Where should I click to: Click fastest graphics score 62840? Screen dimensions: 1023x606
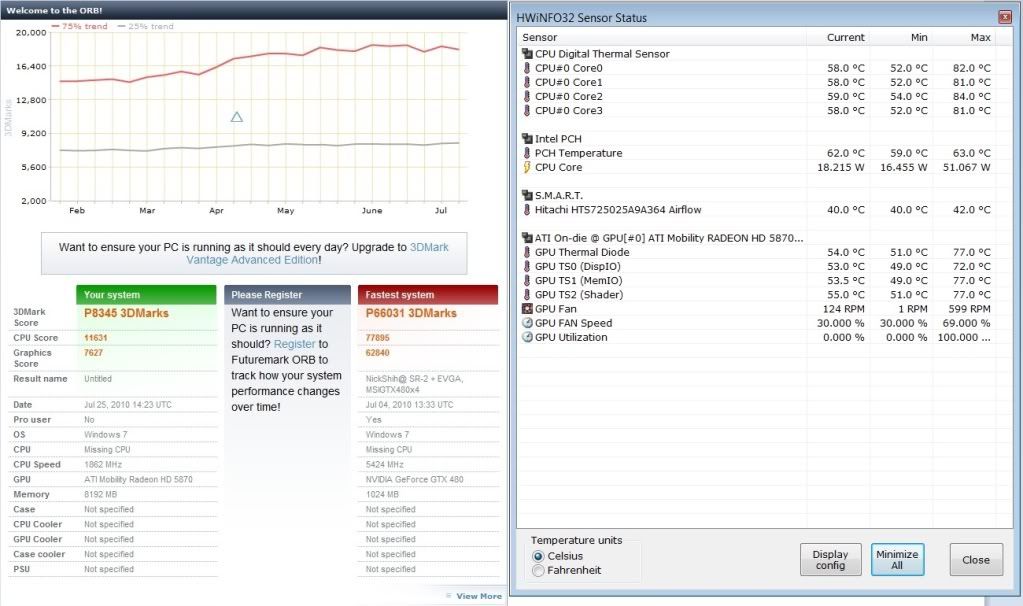point(377,353)
